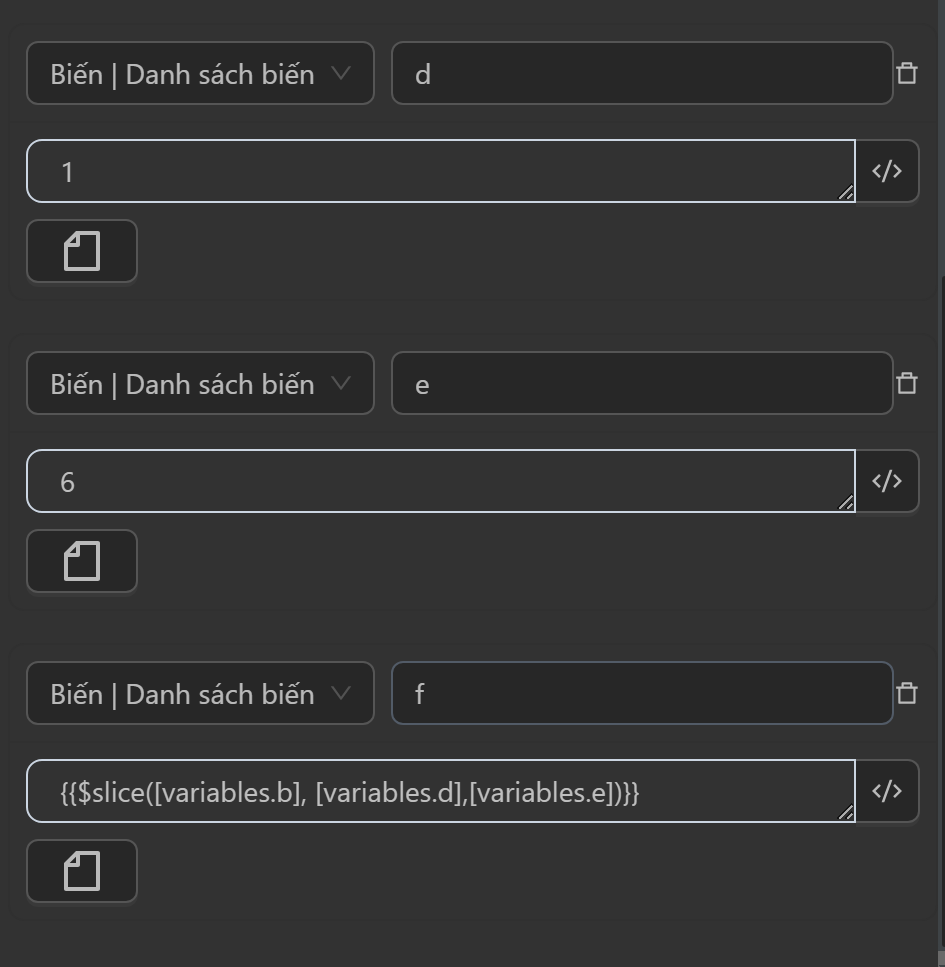Delete the variable named d
This screenshot has height=967, width=945.
pos(907,73)
